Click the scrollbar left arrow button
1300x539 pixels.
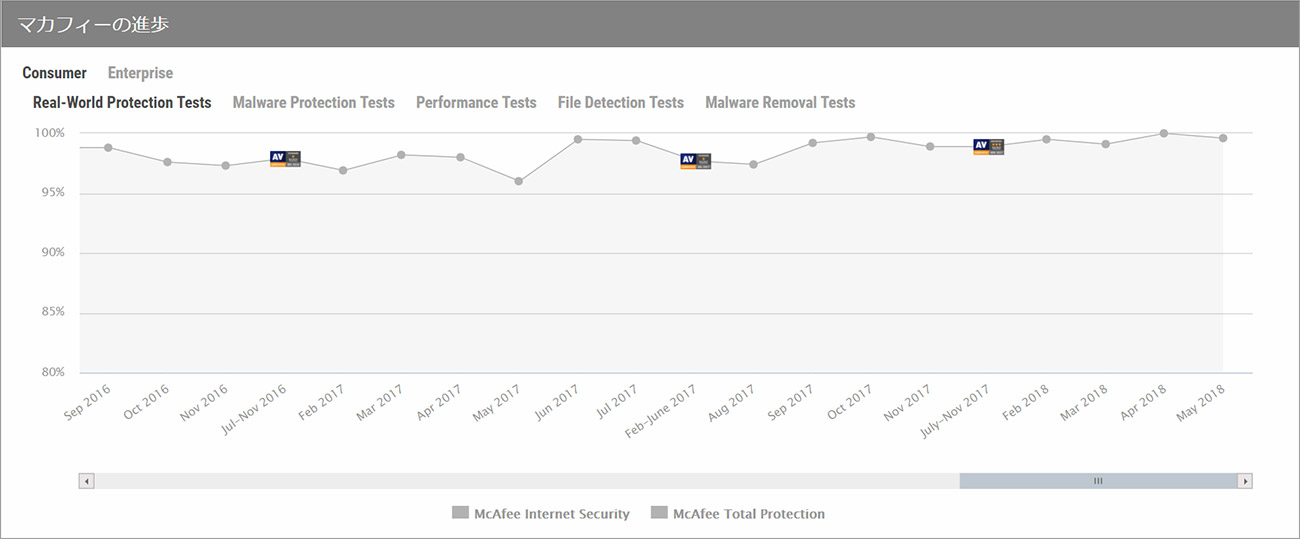point(86,481)
